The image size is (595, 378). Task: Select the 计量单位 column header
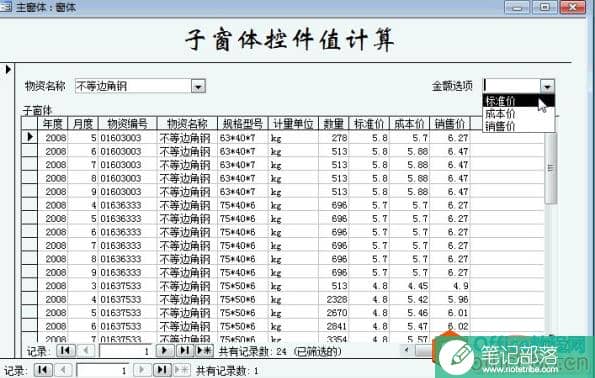click(293, 123)
